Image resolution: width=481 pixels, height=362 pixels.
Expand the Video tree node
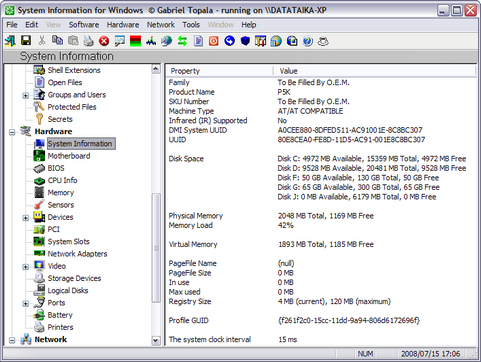[x=25, y=267]
